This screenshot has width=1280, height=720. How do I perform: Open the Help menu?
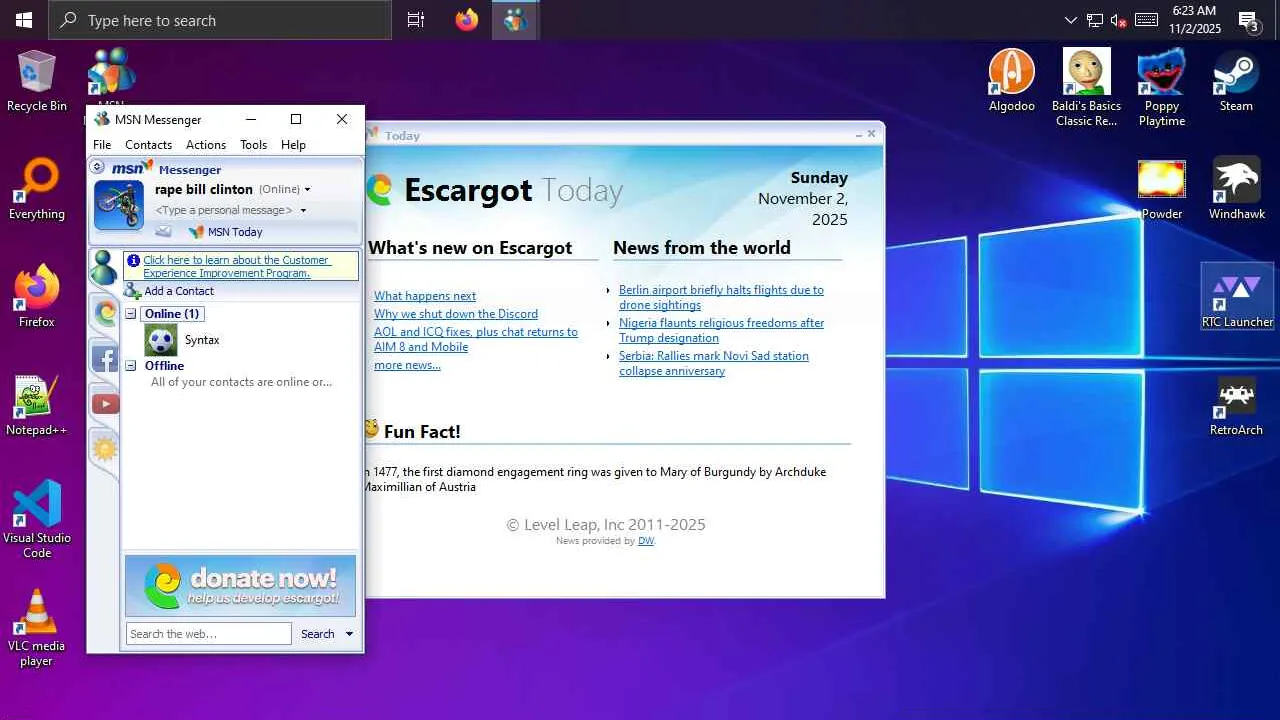(293, 145)
